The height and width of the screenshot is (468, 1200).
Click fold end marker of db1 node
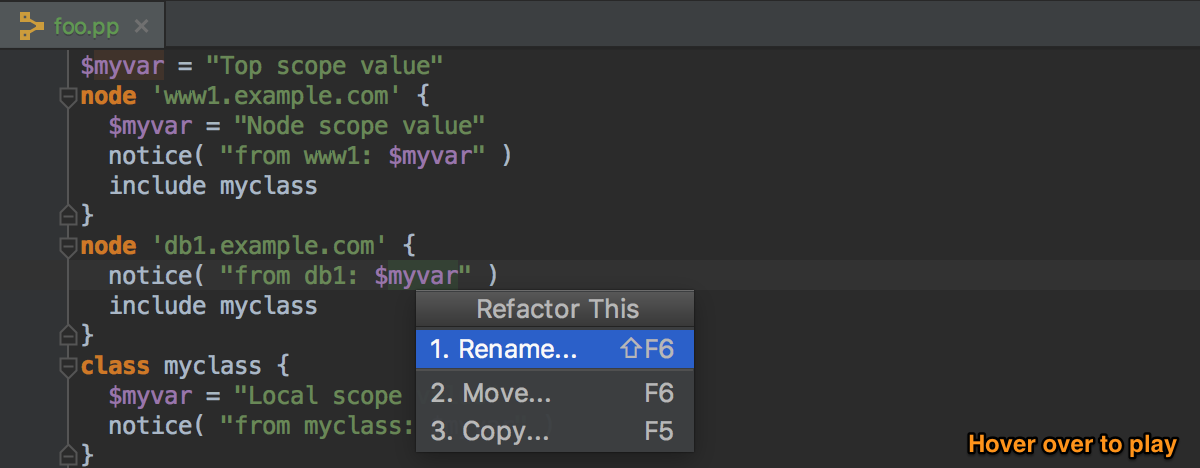click(68, 335)
